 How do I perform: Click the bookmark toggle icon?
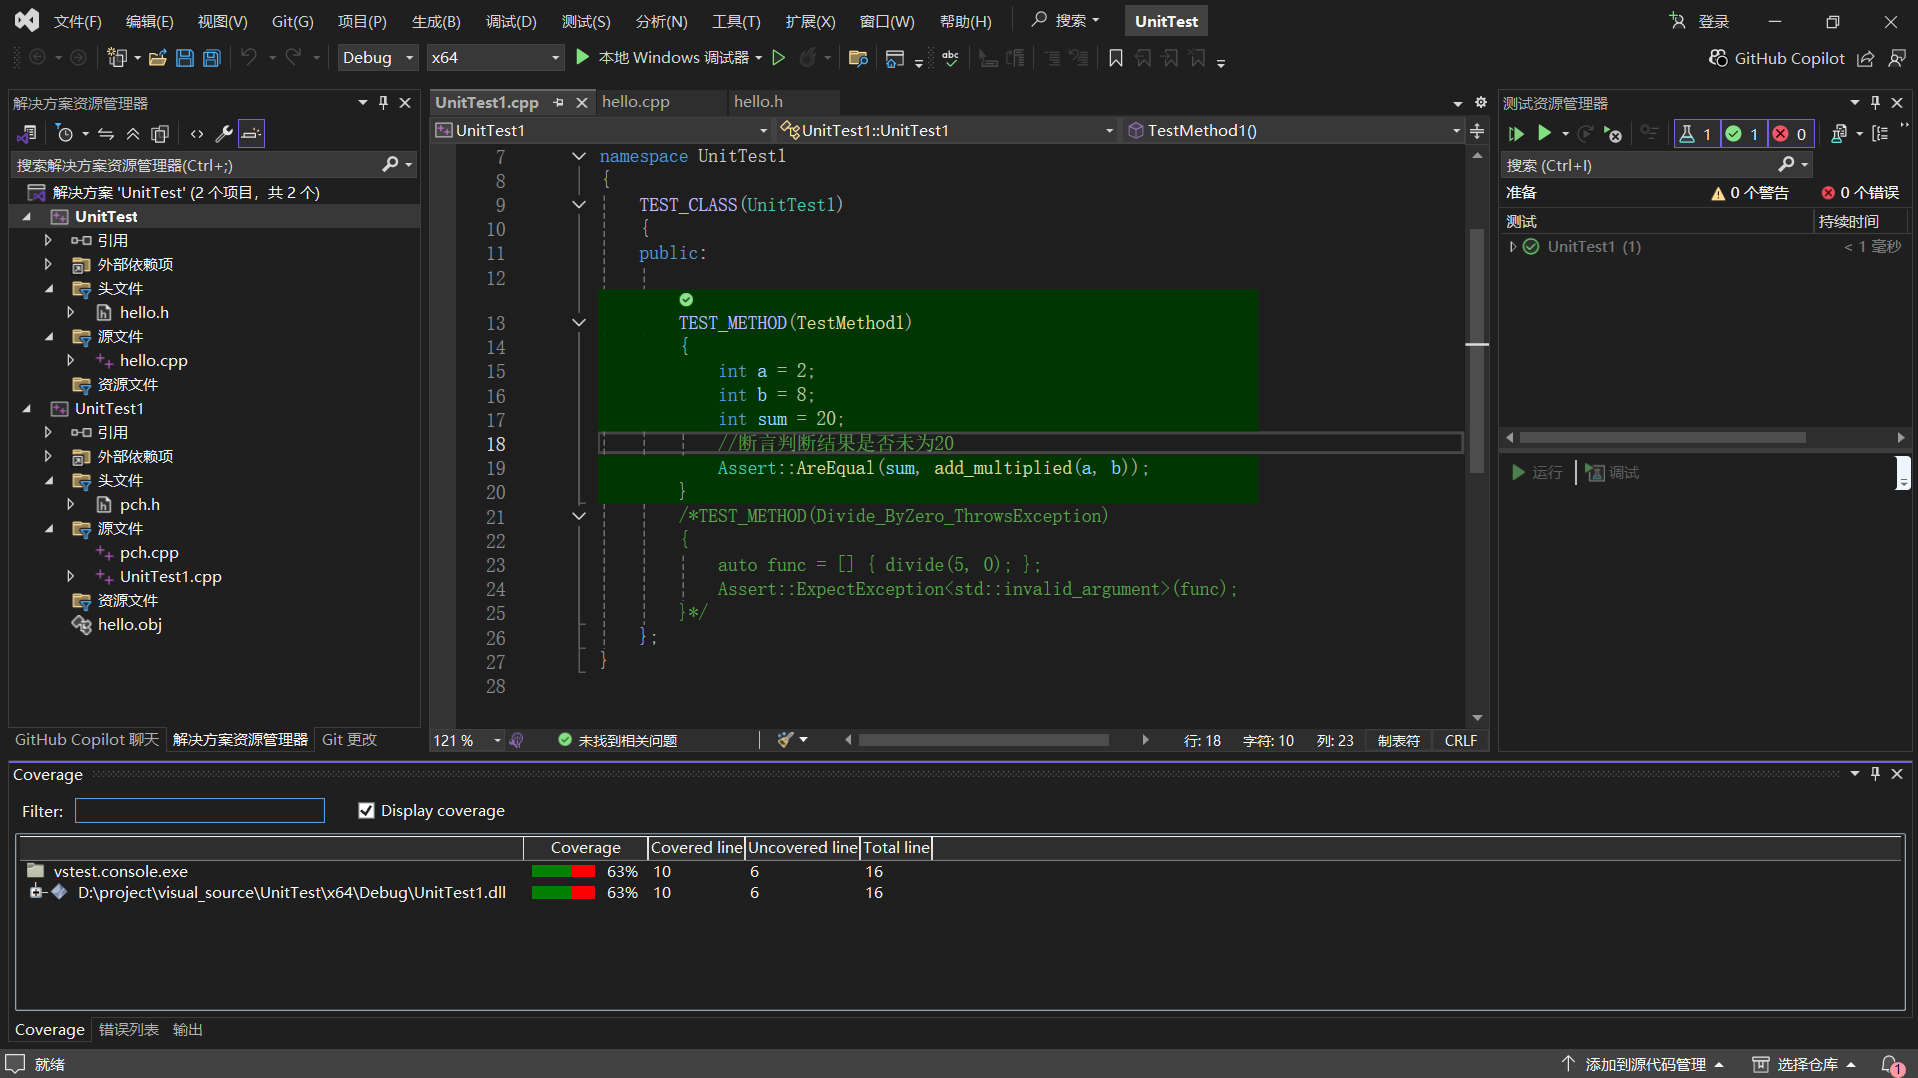pos(1116,58)
